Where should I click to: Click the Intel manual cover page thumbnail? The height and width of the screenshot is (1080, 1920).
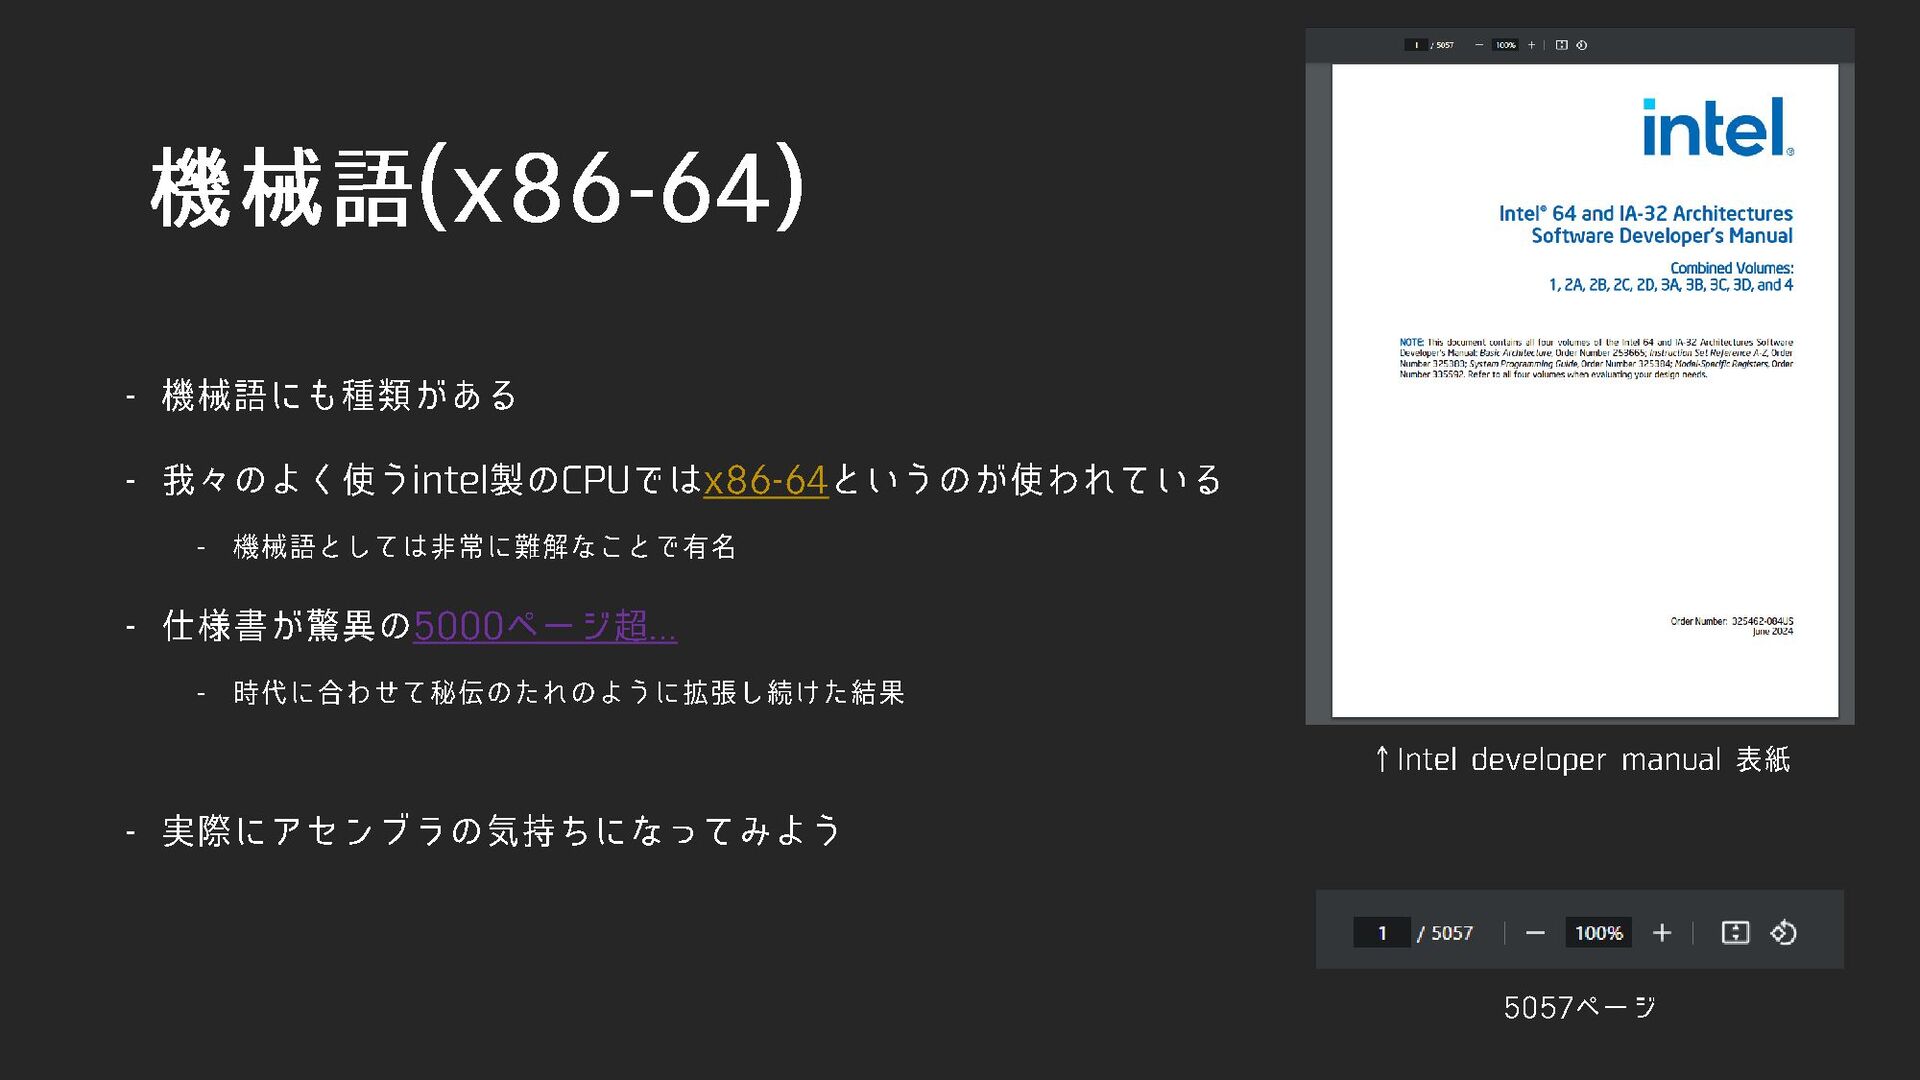pyautogui.click(x=1585, y=390)
